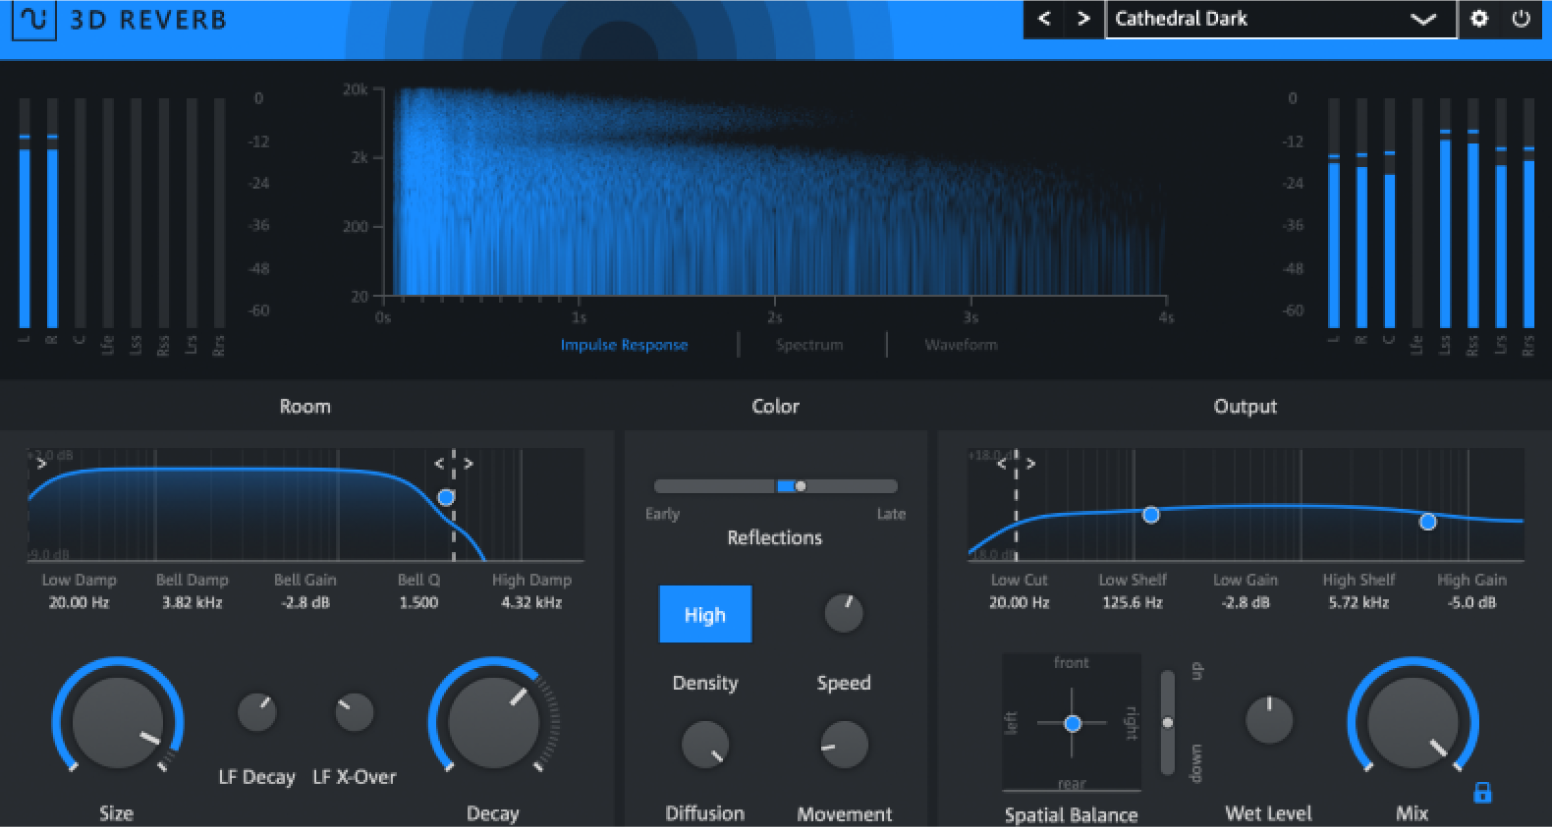Screen dimensions: 1552x827
Task: Click the Mix knob
Action: click(1412, 722)
